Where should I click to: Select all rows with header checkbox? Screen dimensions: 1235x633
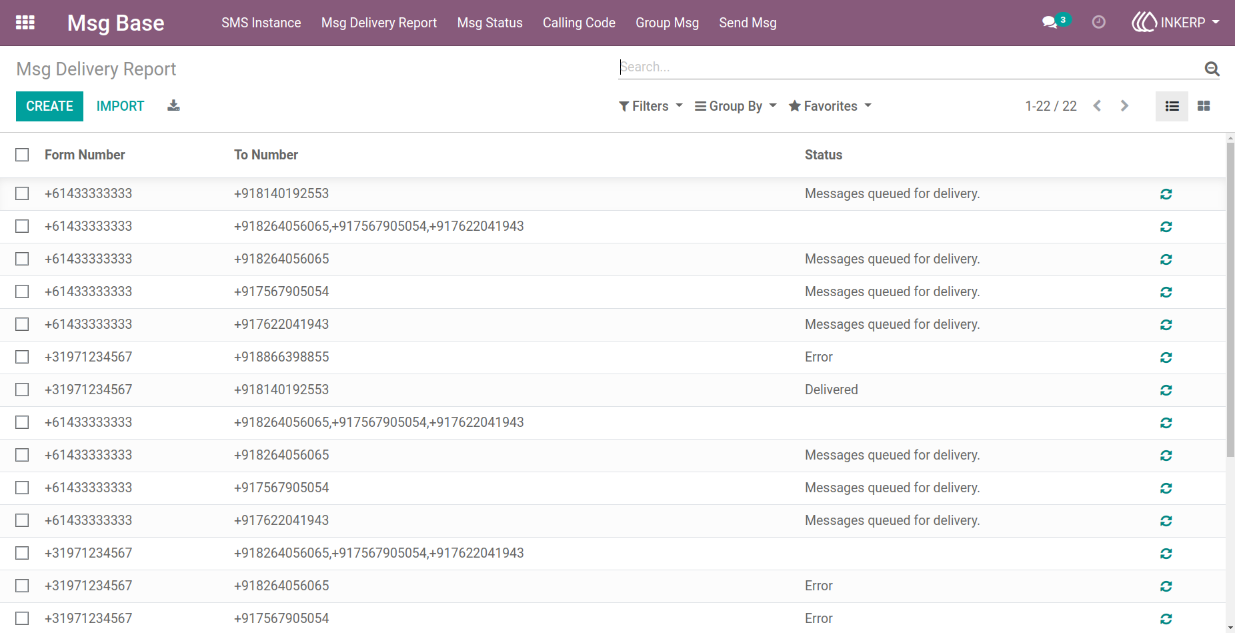click(22, 155)
